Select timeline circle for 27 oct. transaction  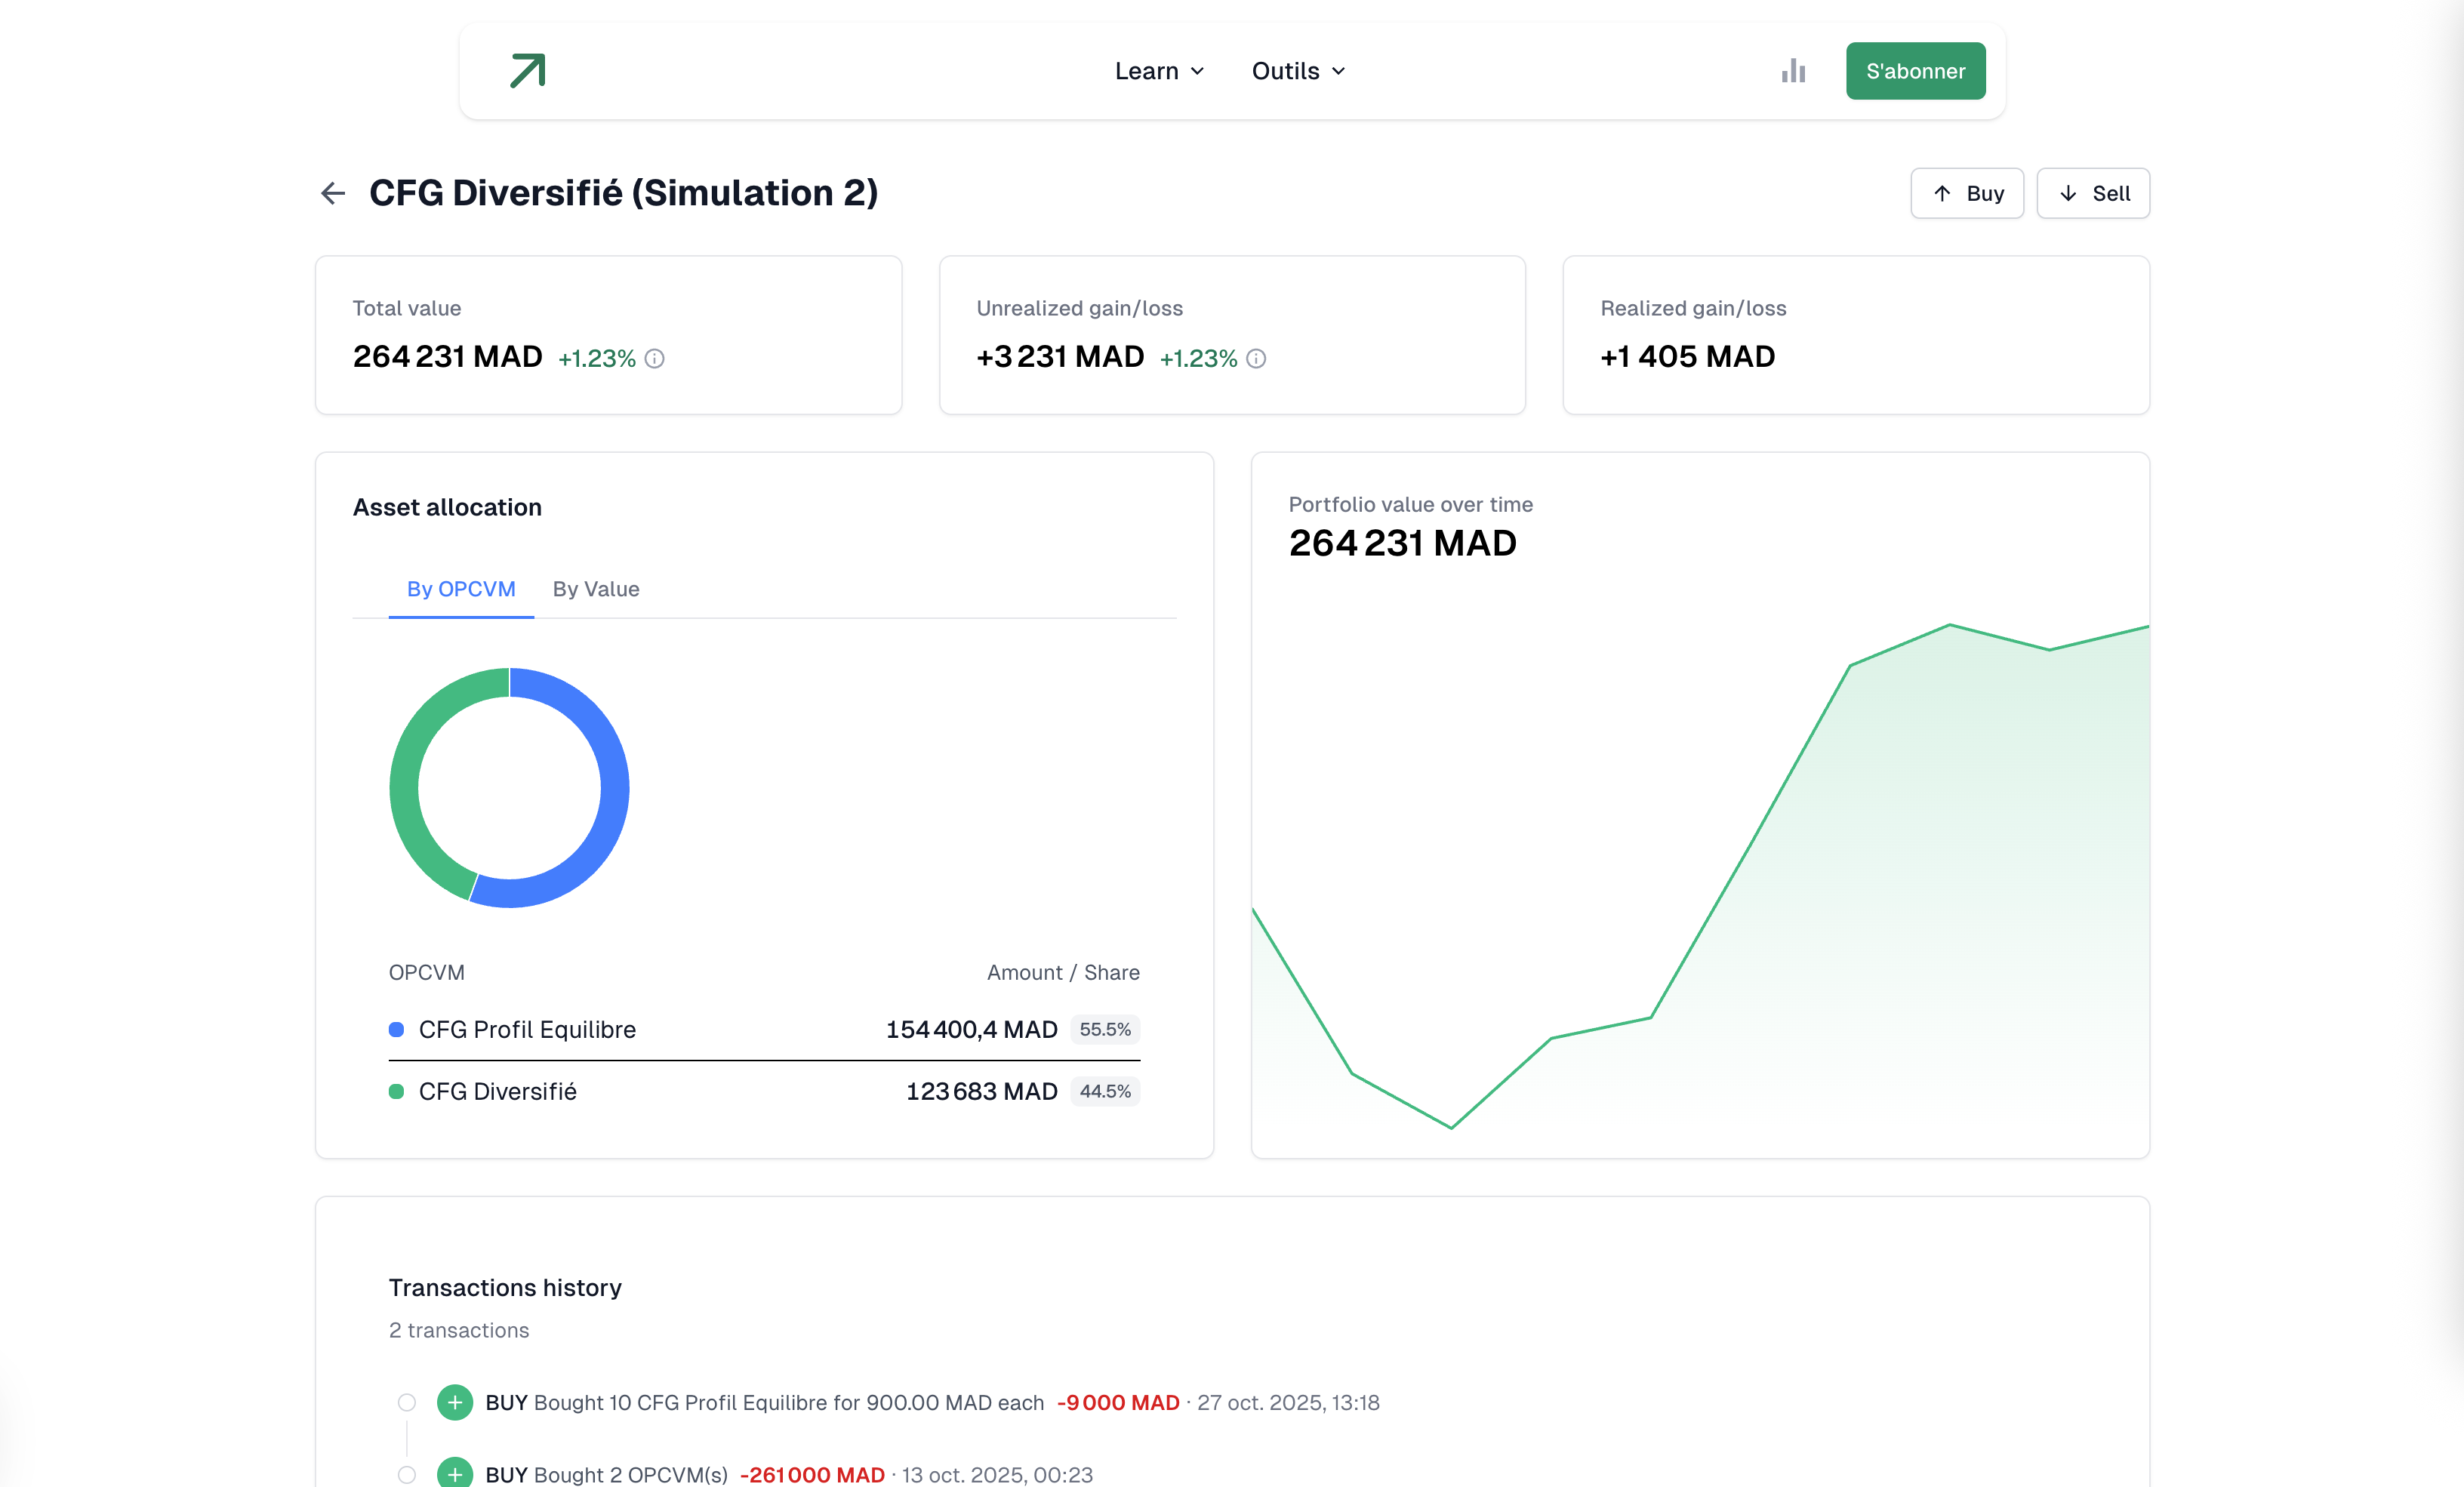406,1402
